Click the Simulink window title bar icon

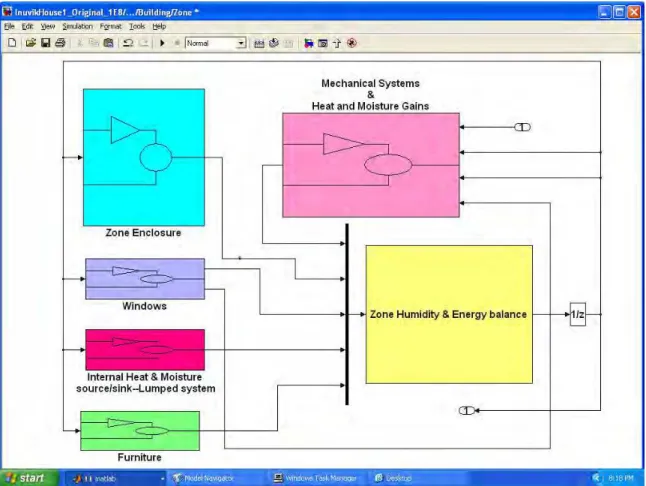(x=7, y=12)
